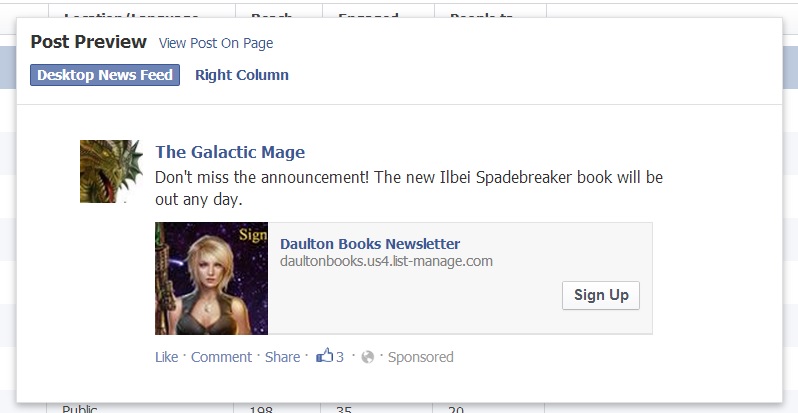
Task: Open the dragon profile picture
Action: (111, 171)
